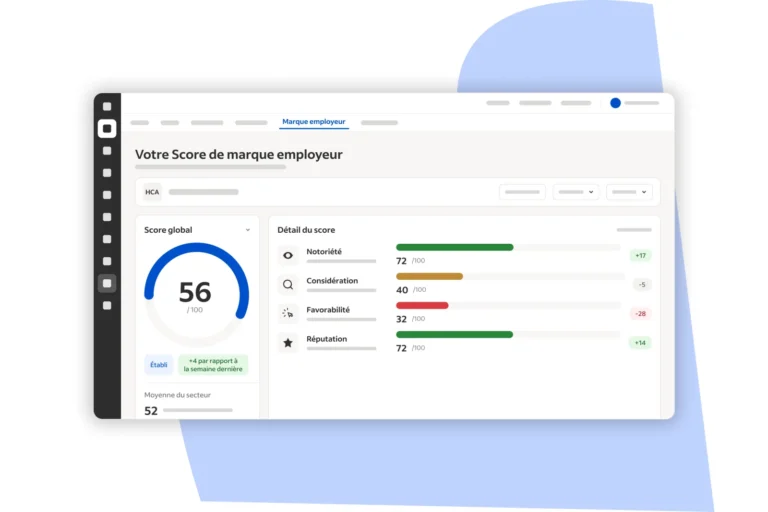
Task: Click the Favorabilité label
Action: [x=328, y=310]
